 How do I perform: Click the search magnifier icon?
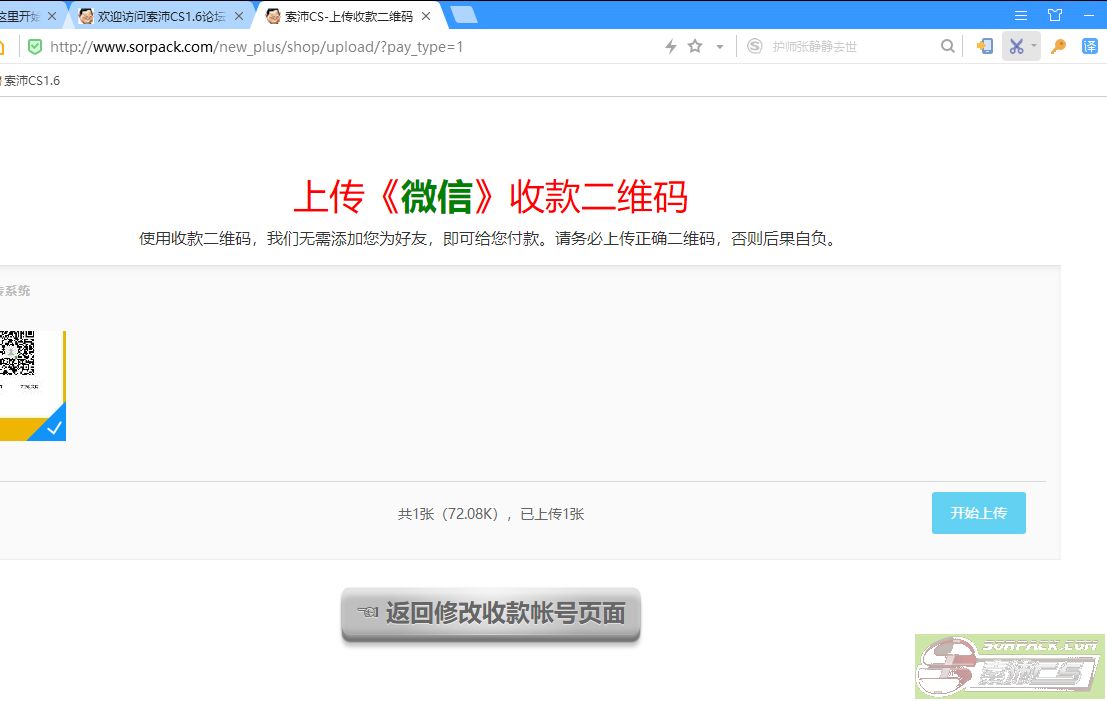pyautogui.click(x=947, y=47)
